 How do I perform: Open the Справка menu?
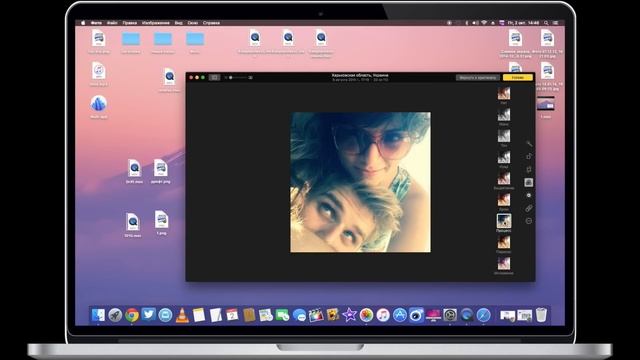[211, 23]
